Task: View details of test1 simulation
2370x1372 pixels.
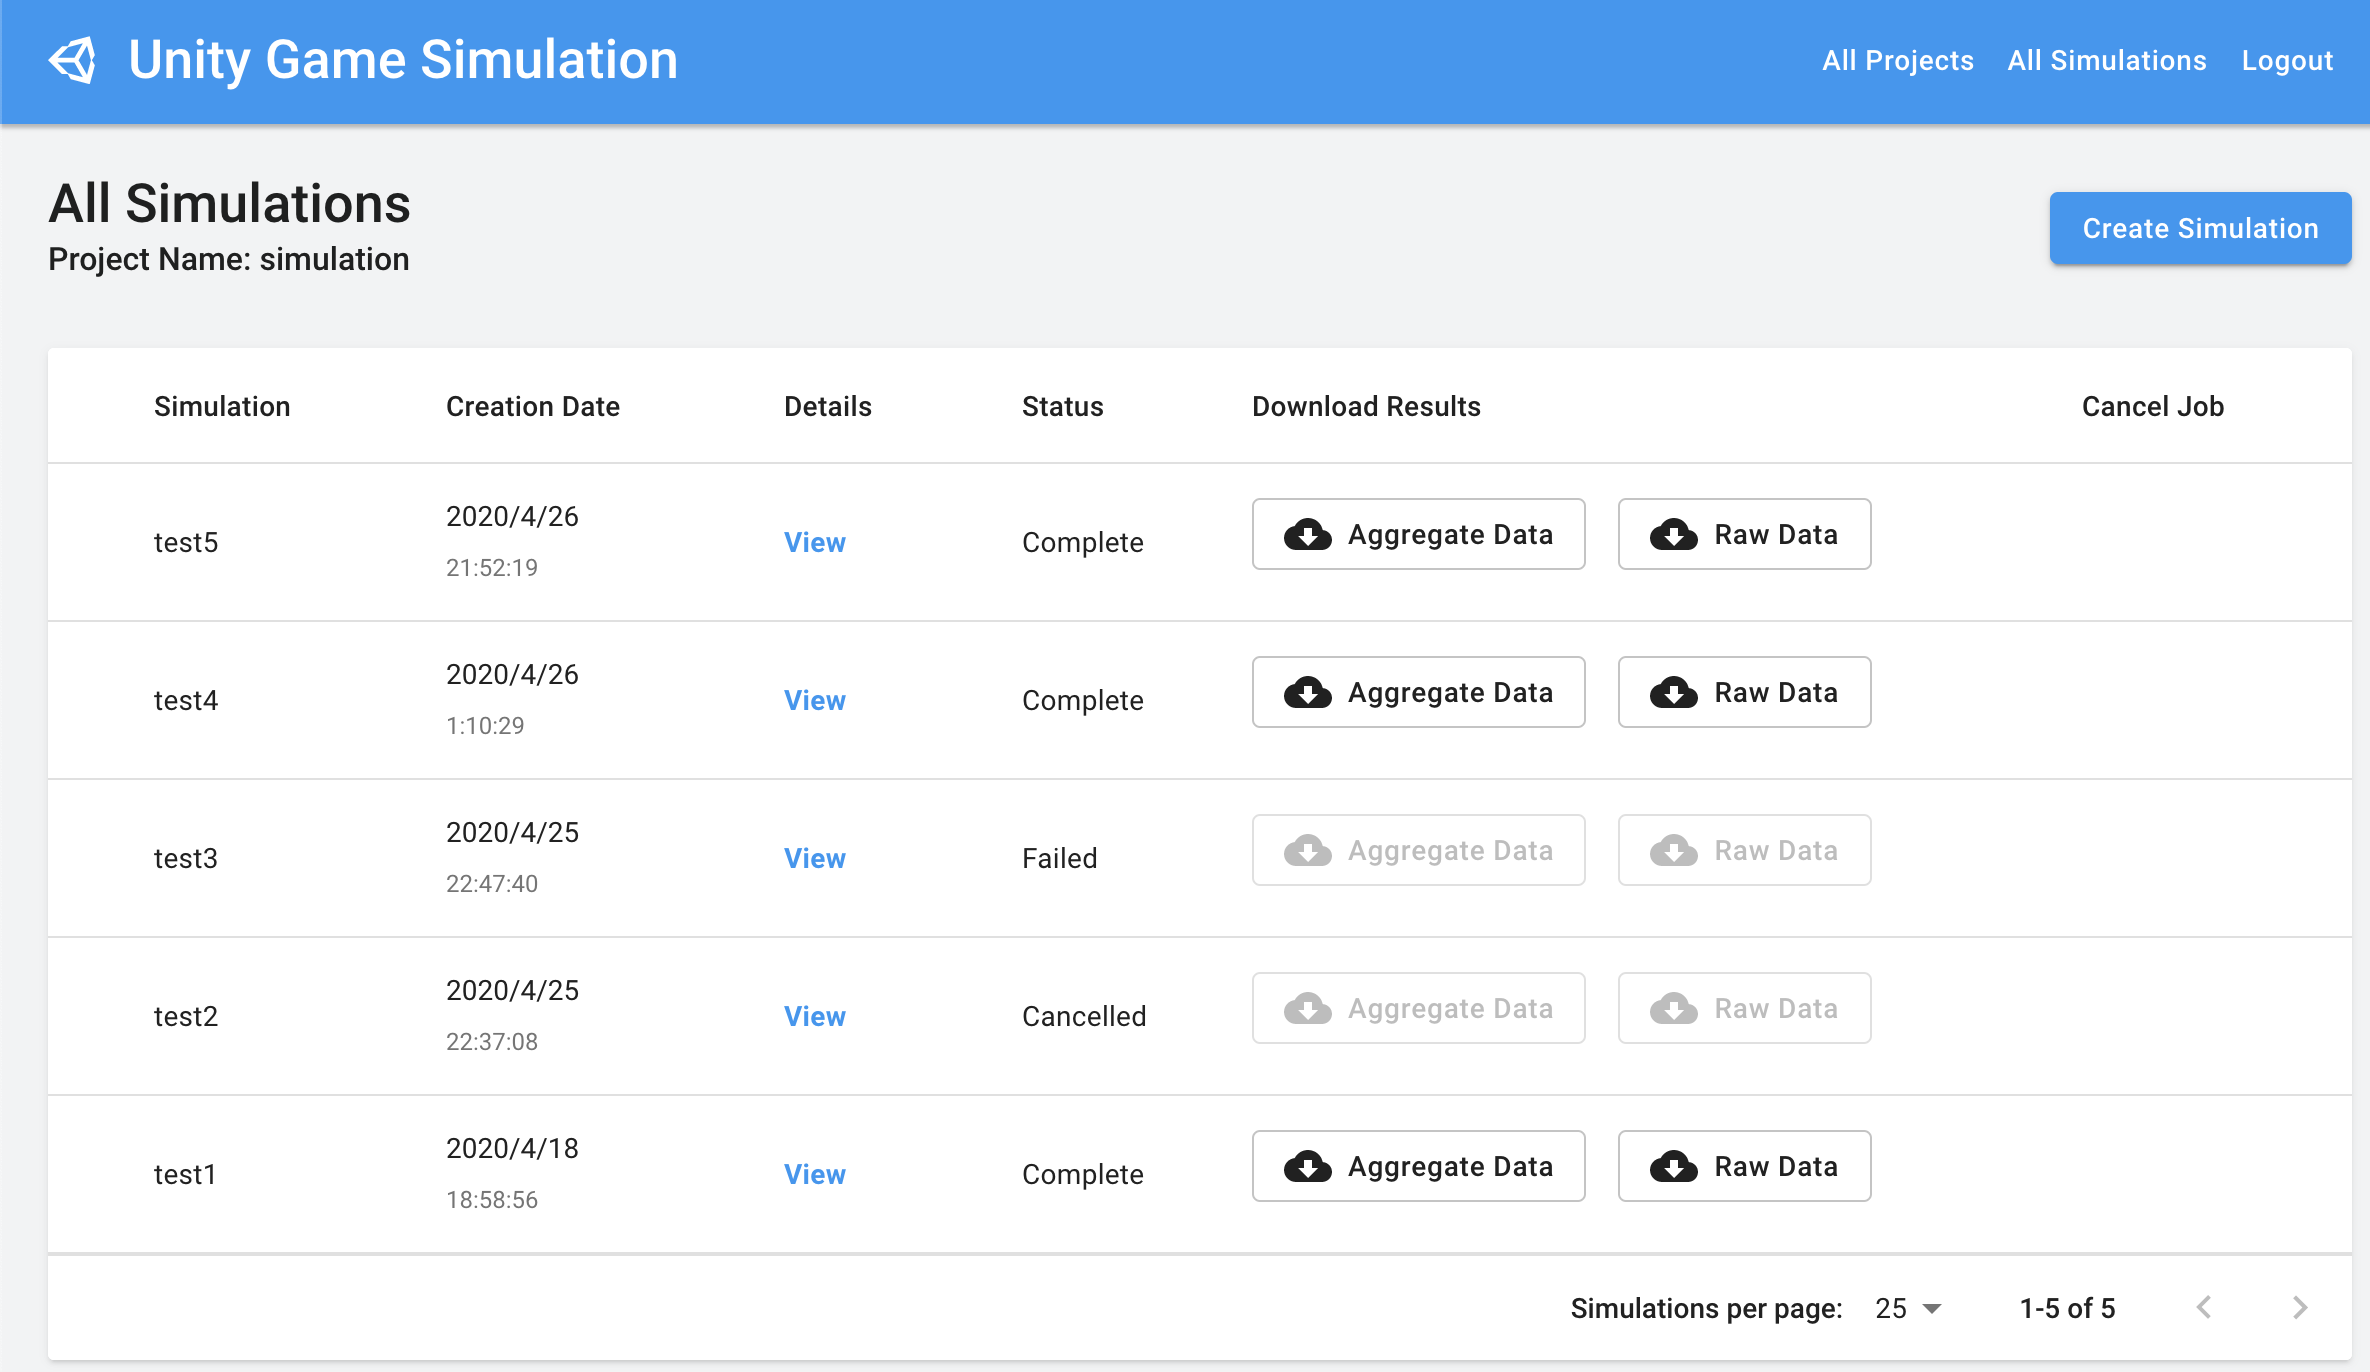Action: pyautogui.click(x=814, y=1174)
